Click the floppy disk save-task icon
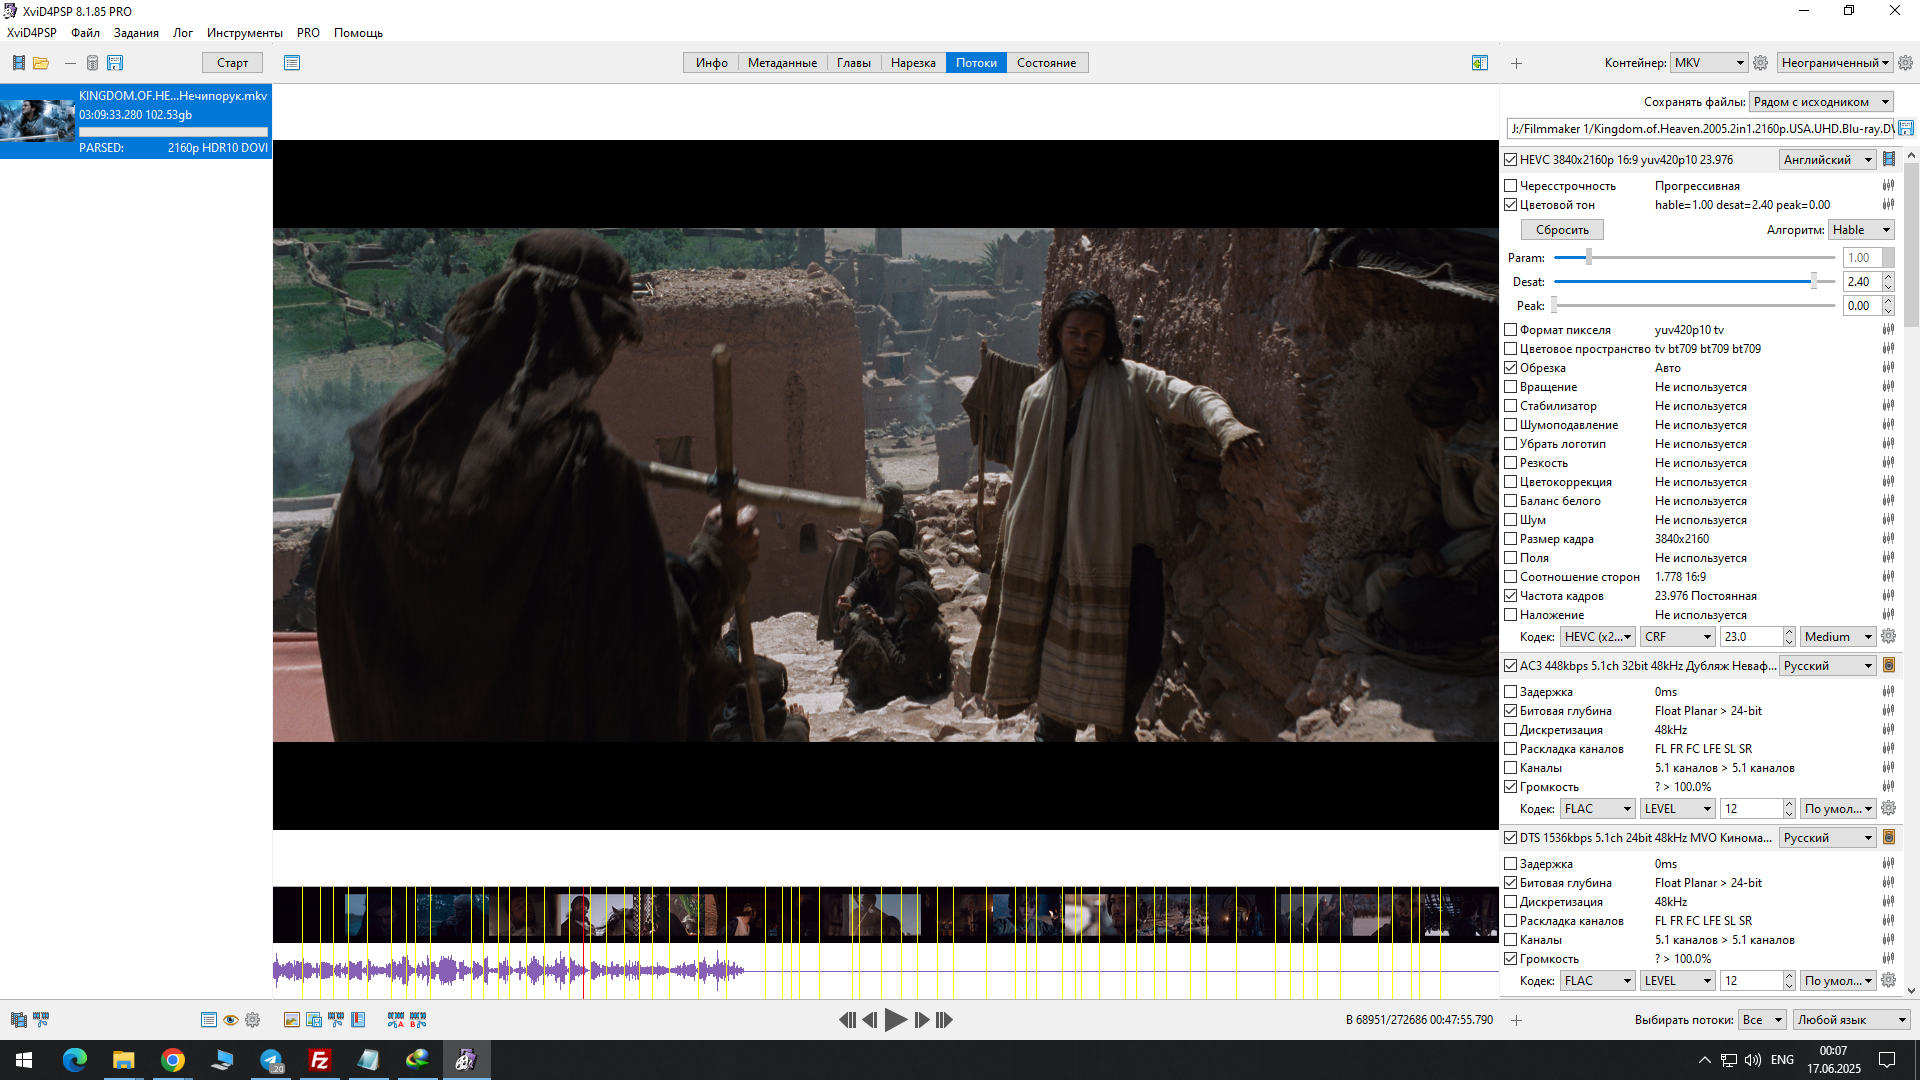The height and width of the screenshot is (1080, 1920). [x=115, y=63]
